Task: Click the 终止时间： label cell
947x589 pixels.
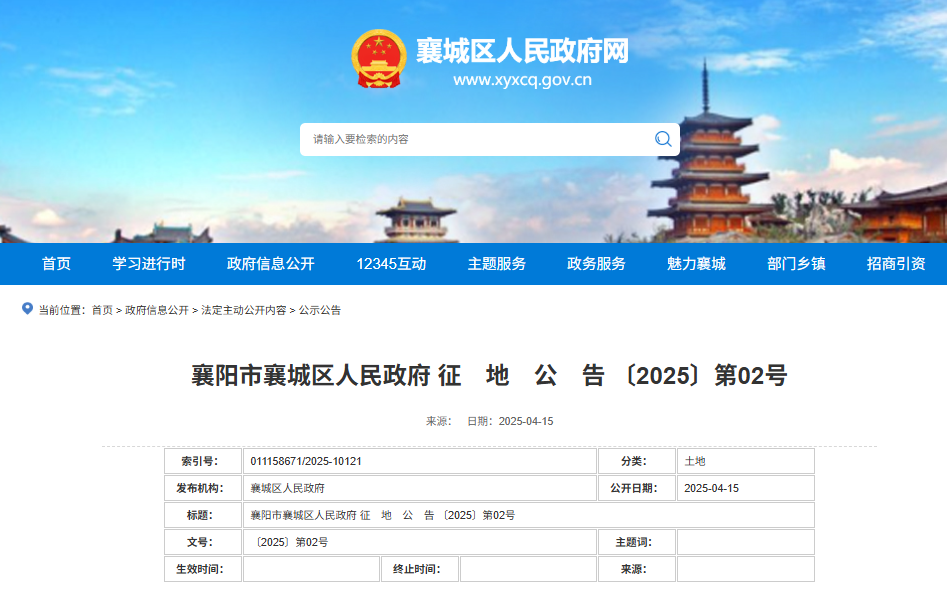Action: tap(420, 569)
